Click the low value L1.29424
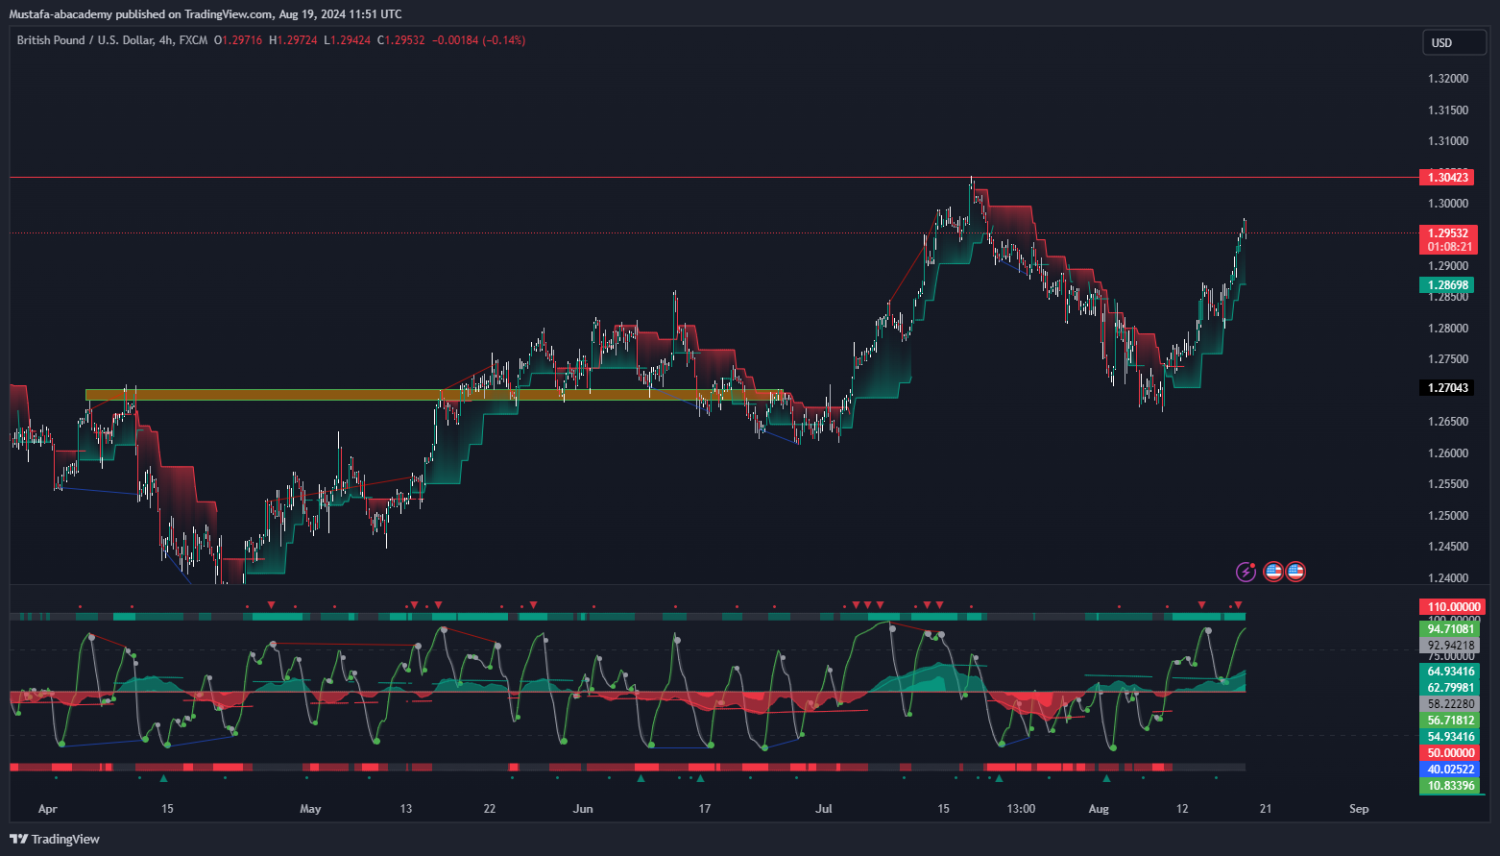This screenshot has width=1500, height=856. coord(347,40)
